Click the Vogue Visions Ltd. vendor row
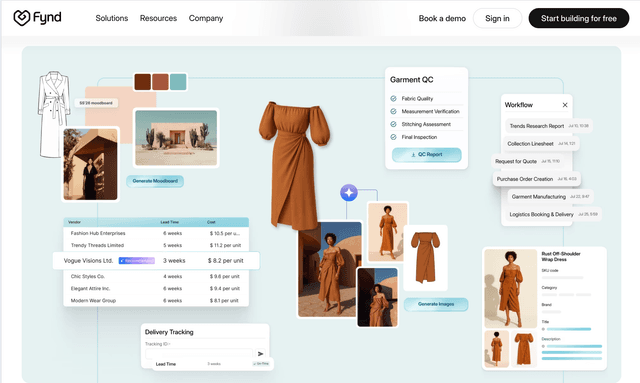 [x=156, y=261]
